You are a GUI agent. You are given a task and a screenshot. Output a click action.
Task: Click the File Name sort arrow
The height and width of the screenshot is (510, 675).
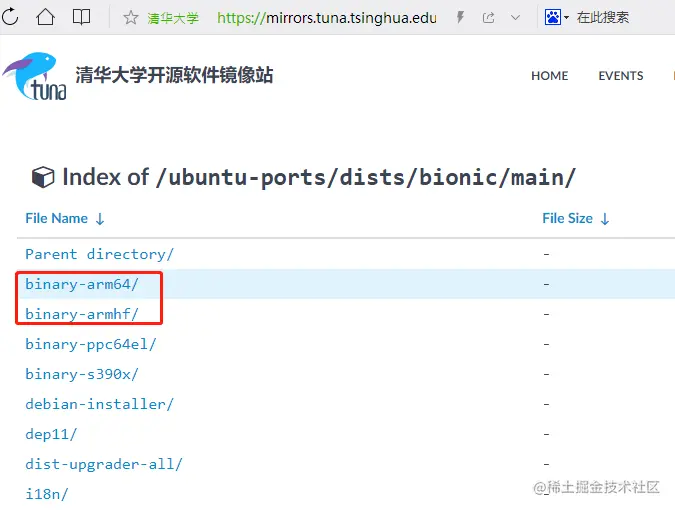(100, 219)
